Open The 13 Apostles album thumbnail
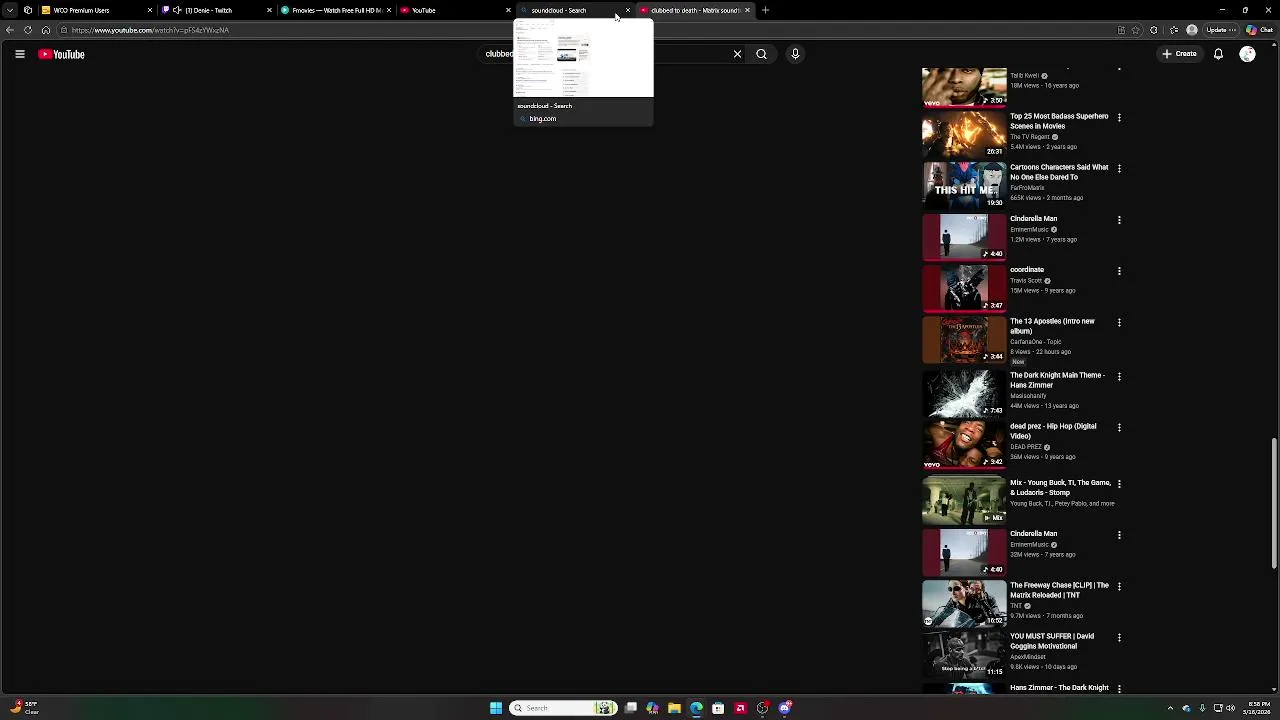The image size is (1280, 720). tap(964, 339)
